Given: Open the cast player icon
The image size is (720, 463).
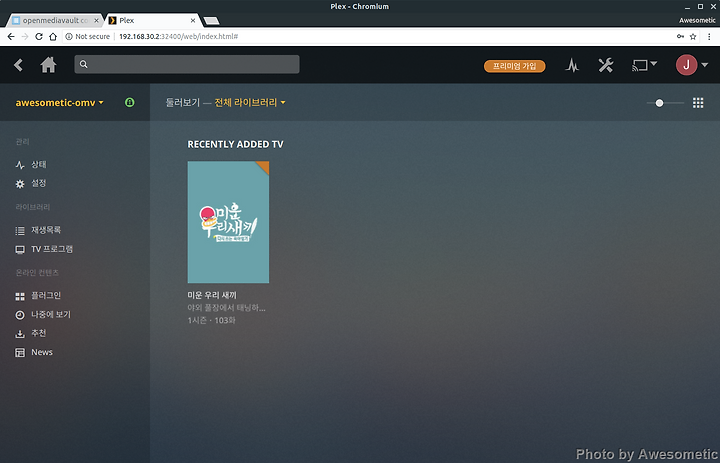Looking at the screenshot, I should tap(640, 66).
